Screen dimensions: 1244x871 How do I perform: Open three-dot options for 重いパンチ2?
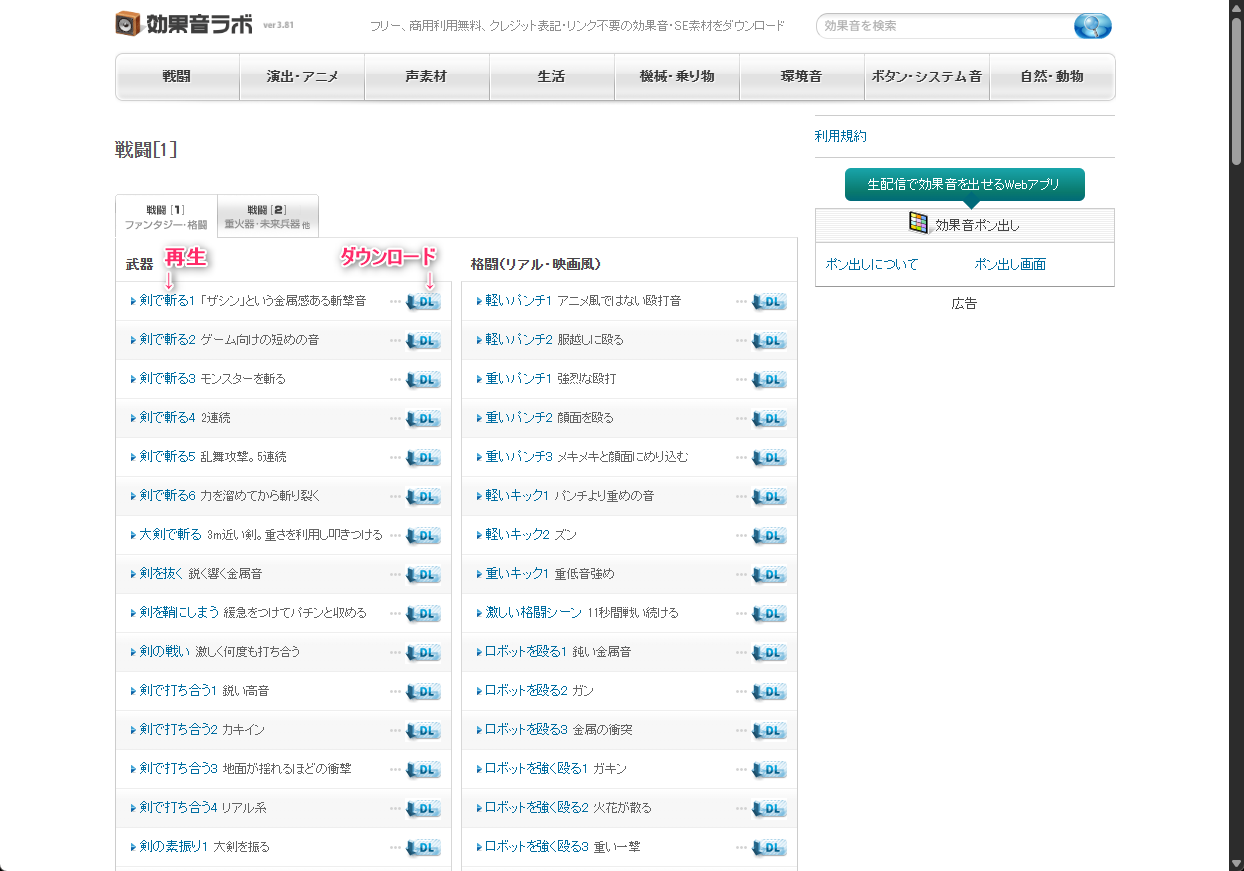tap(741, 419)
